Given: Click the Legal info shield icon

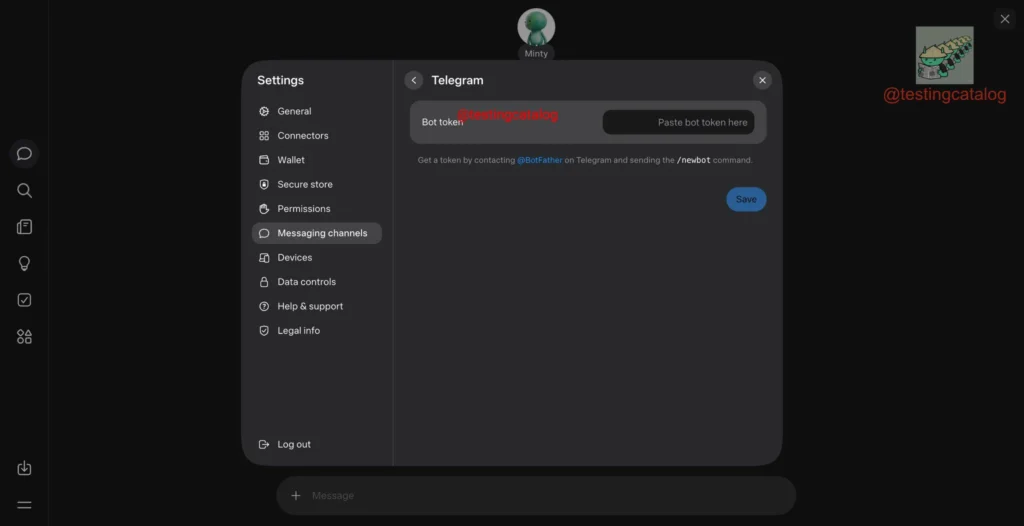Looking at the screenshot, I should click(264, 331).
